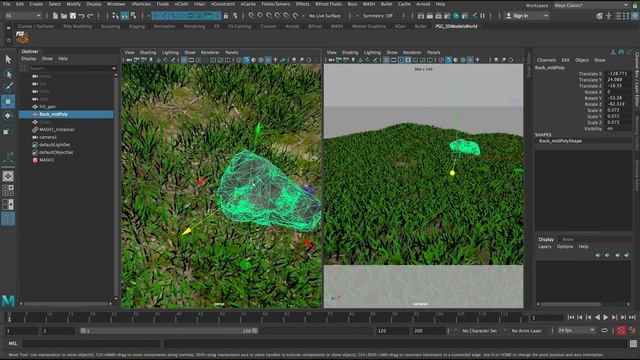Click the Rotate Y value field
The image size is (640, 360).
pyautogui.click(x=619, y=98)
